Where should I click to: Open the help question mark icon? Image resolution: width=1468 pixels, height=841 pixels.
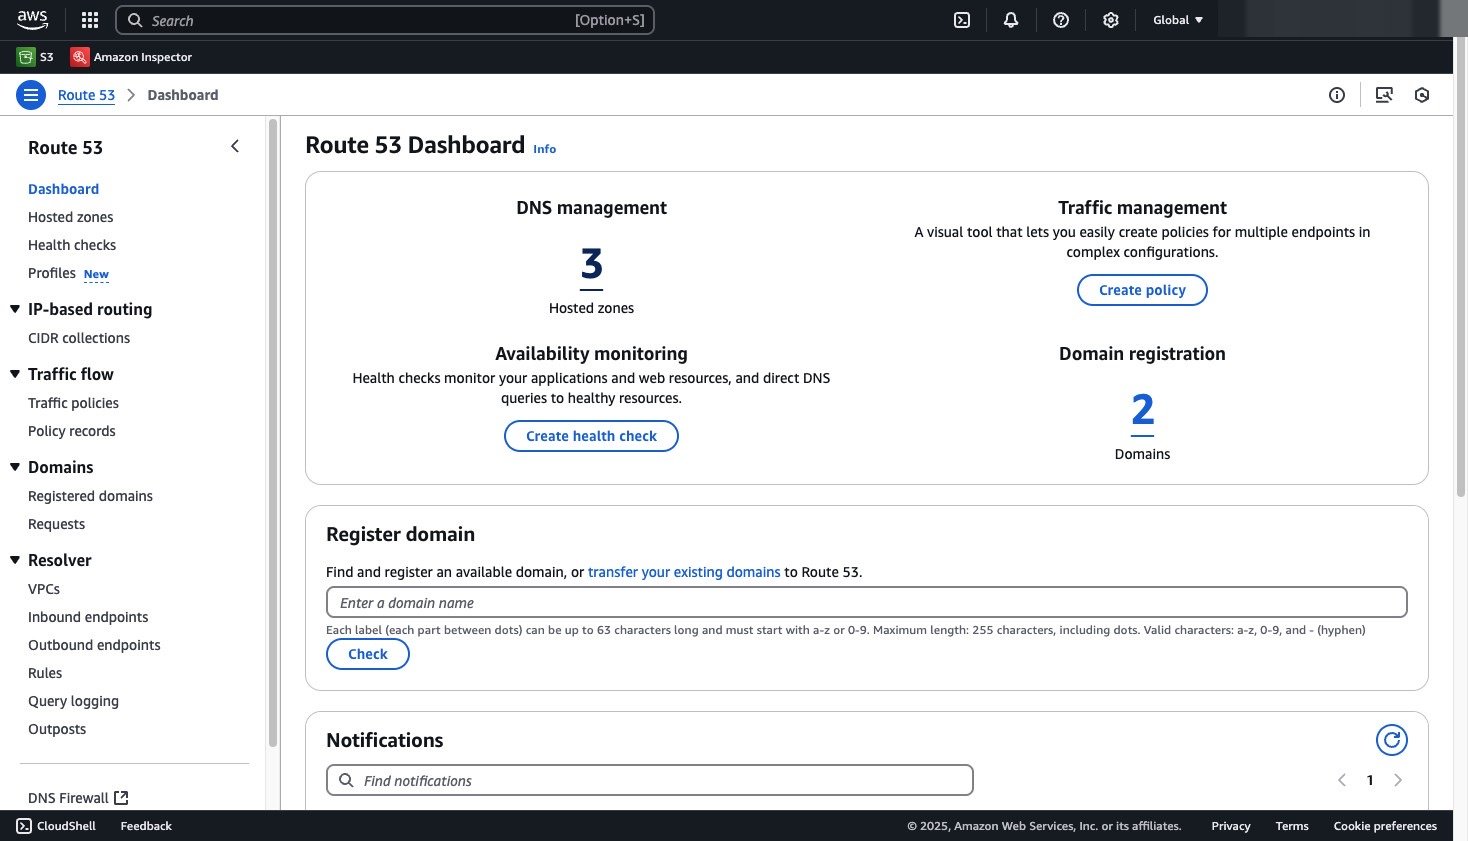pyautogui.click(x=1061, y=20)
